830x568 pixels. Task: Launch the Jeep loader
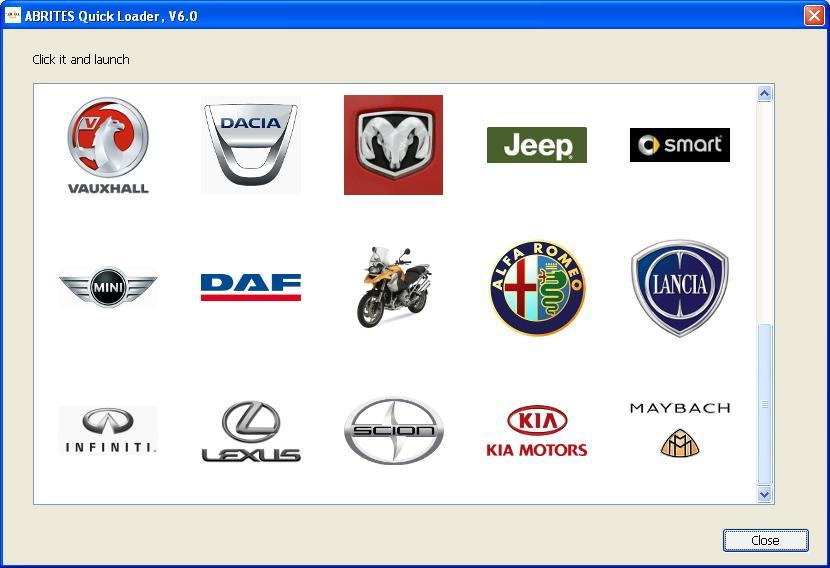(537, 145)
